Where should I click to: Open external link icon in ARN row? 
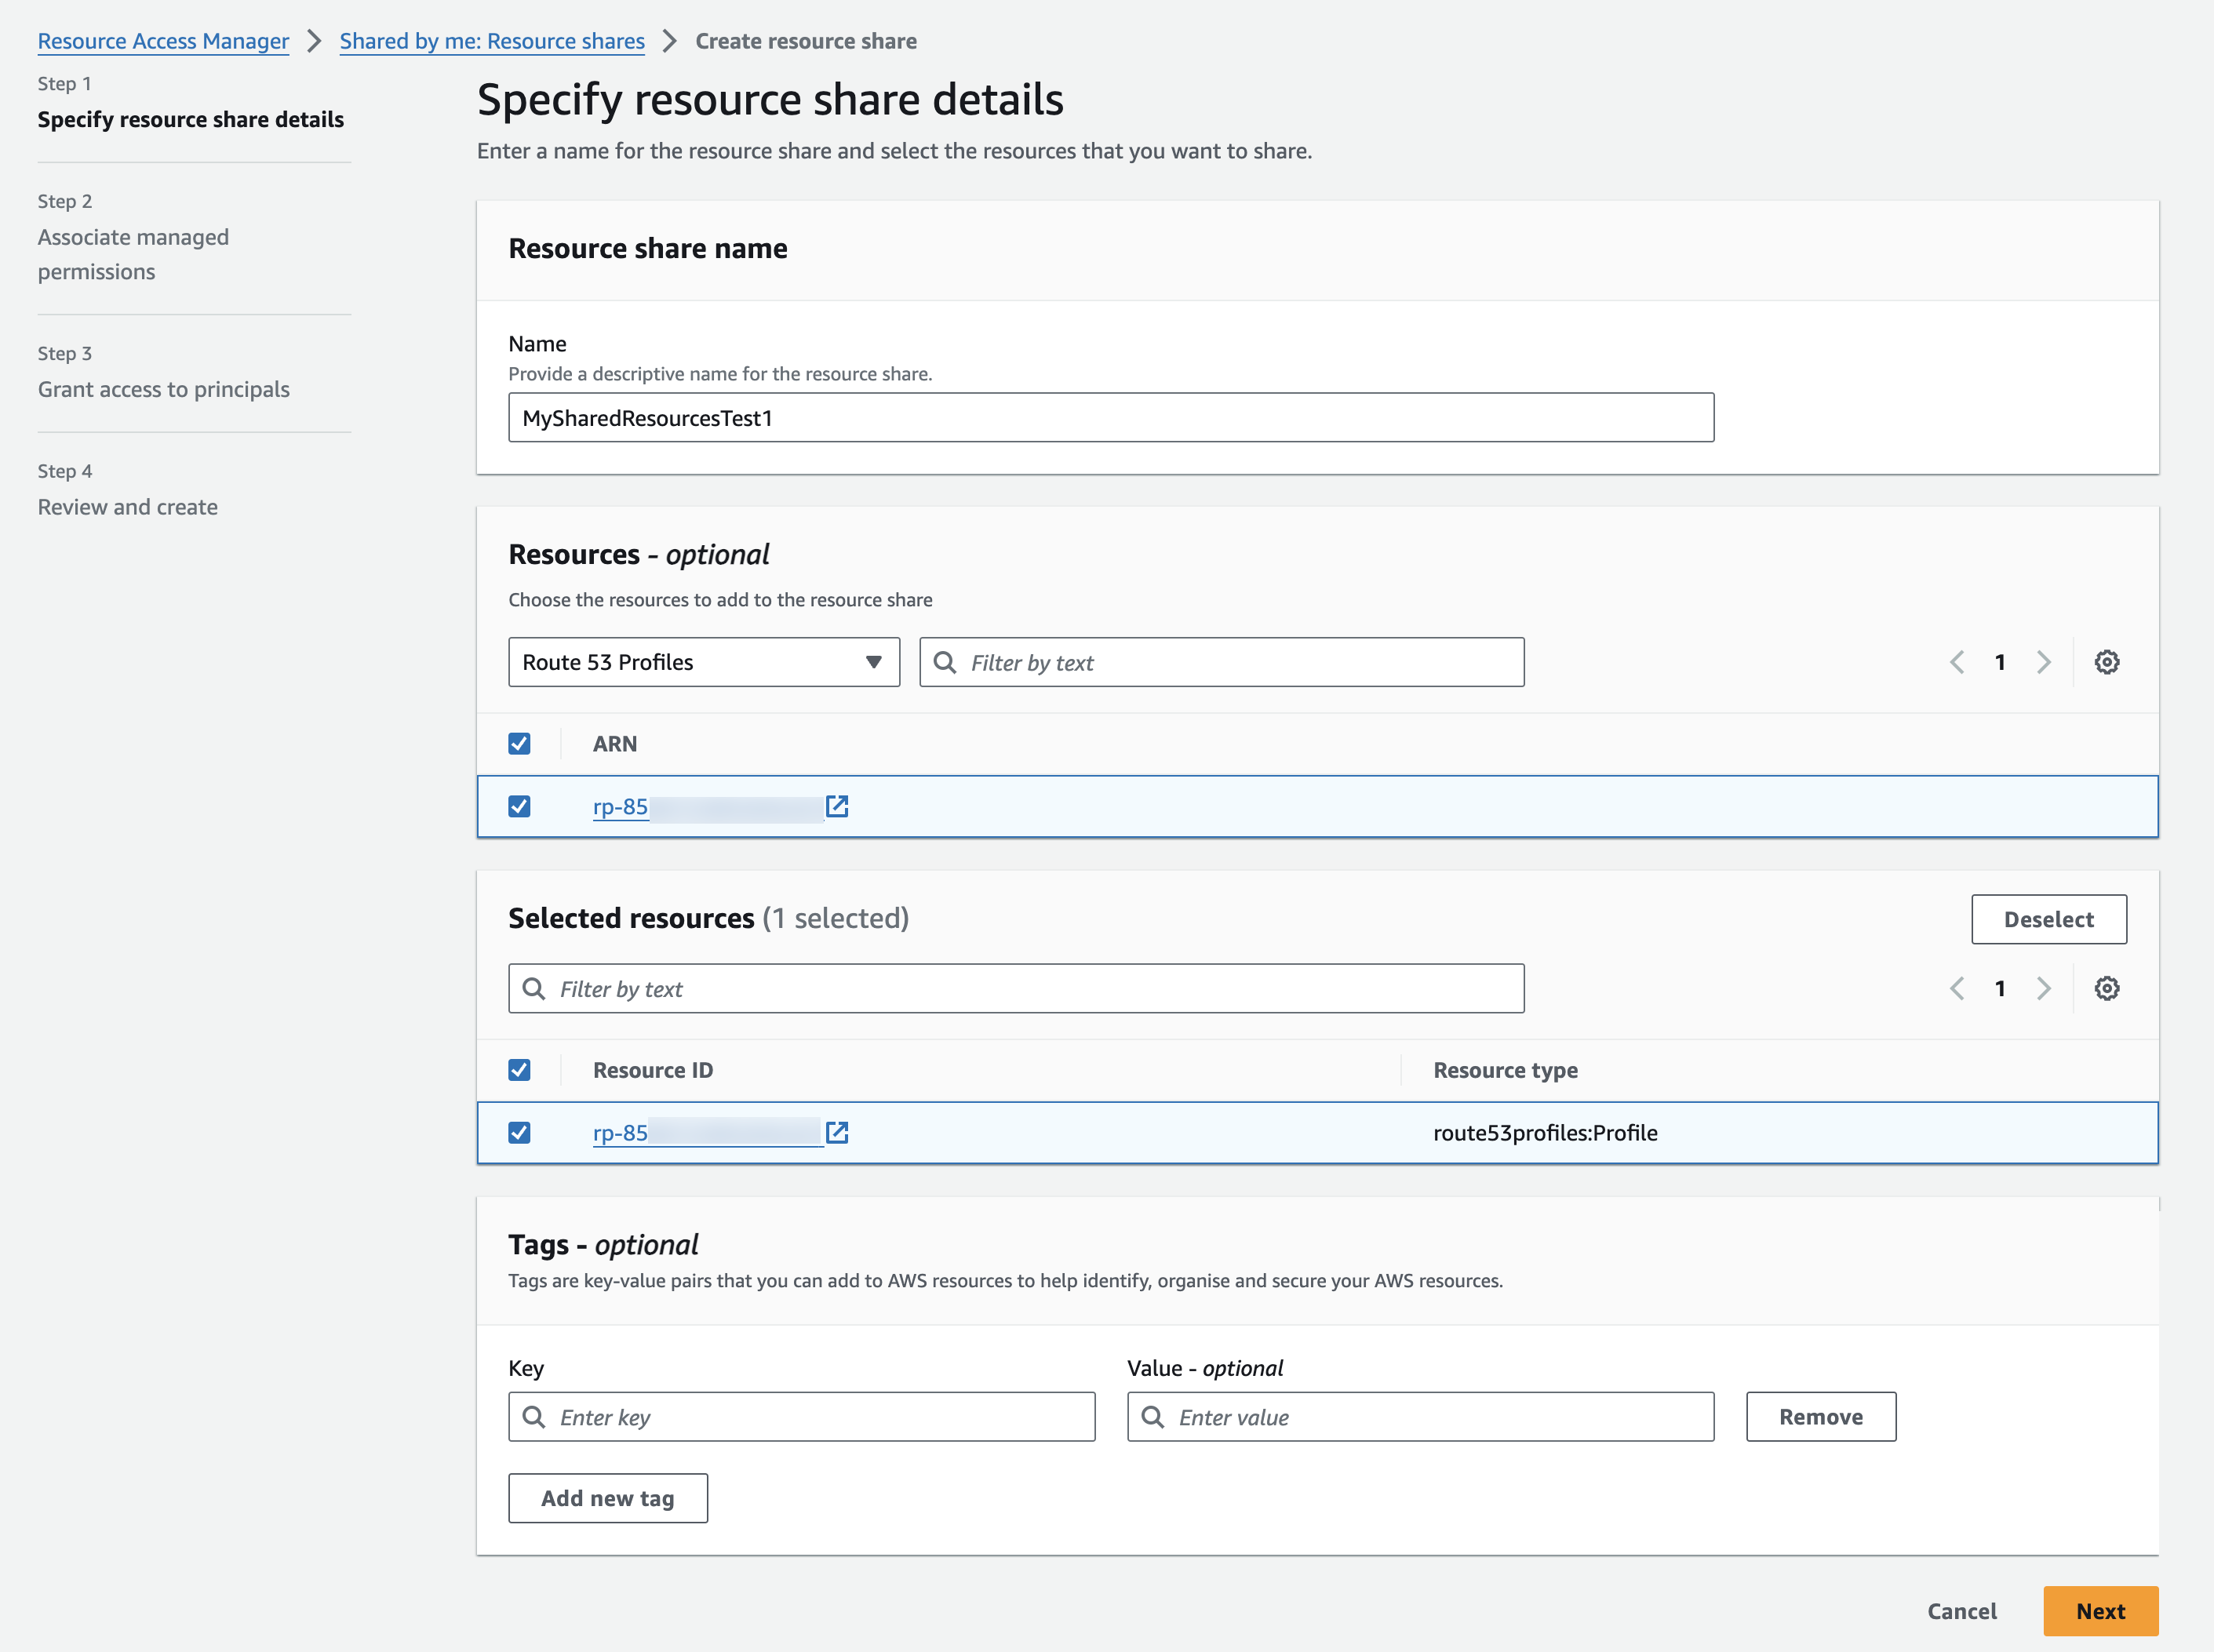(x=837, y=806)
